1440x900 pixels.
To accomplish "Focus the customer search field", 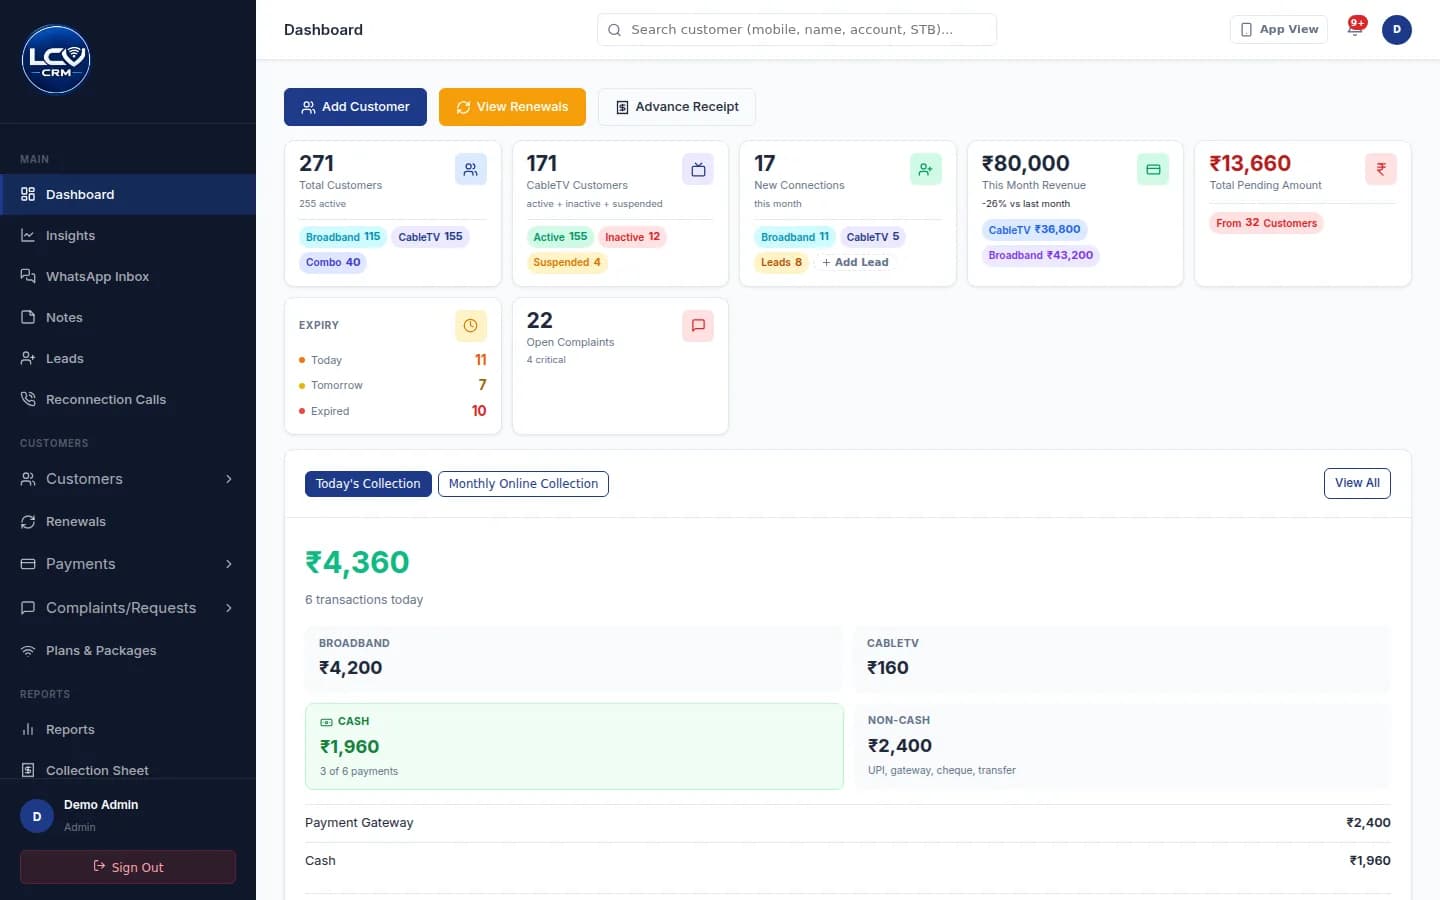I will point(797,30).
